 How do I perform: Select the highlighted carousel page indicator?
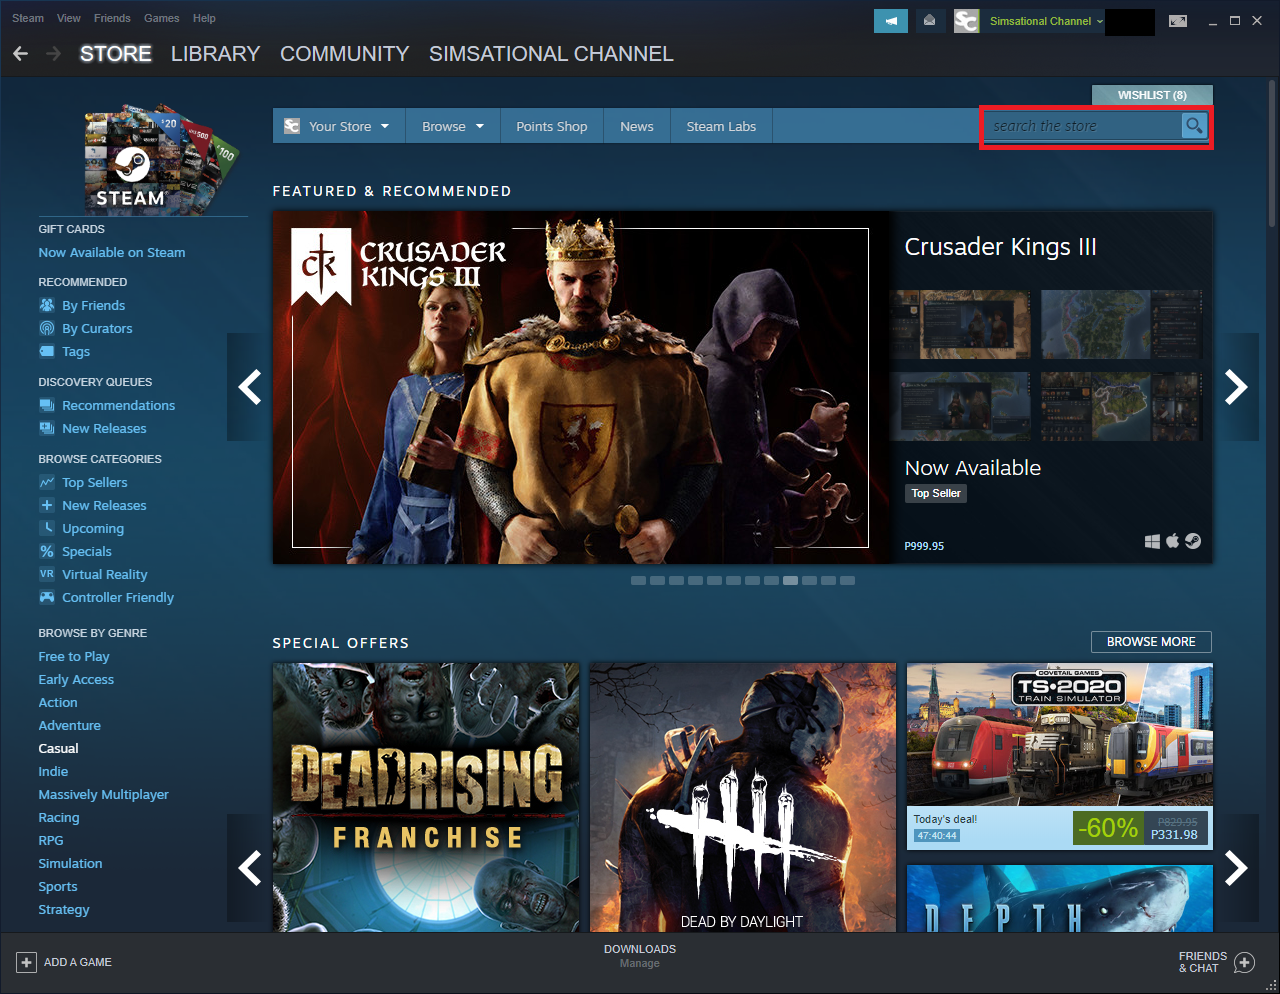coord(790,580)
